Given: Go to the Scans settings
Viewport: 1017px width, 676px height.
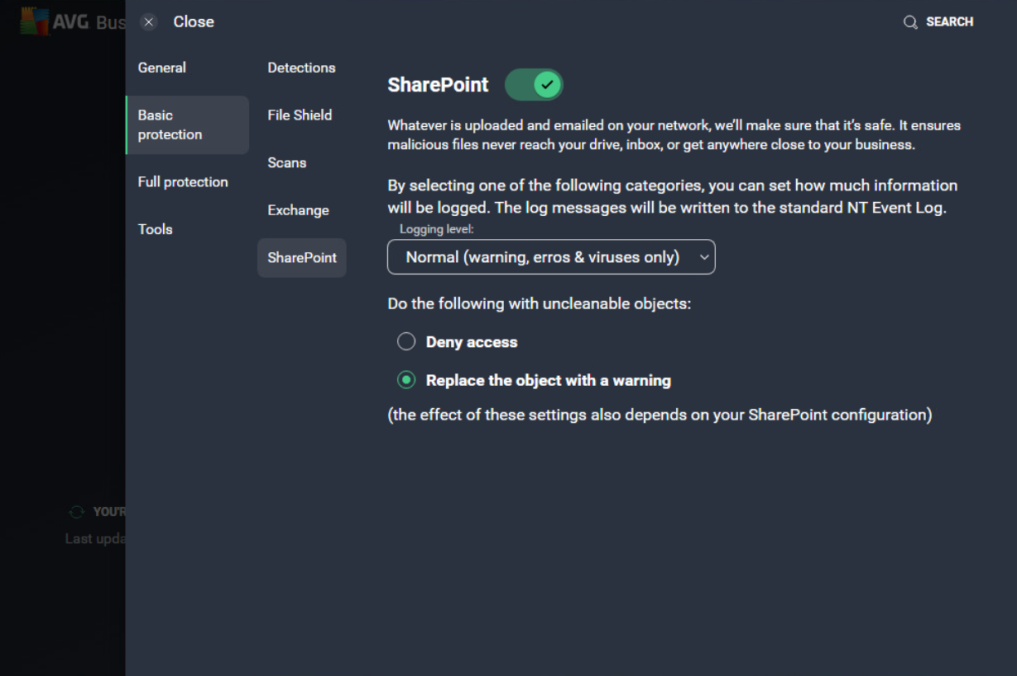Looking at the screenshot, I should coord(287,162).
